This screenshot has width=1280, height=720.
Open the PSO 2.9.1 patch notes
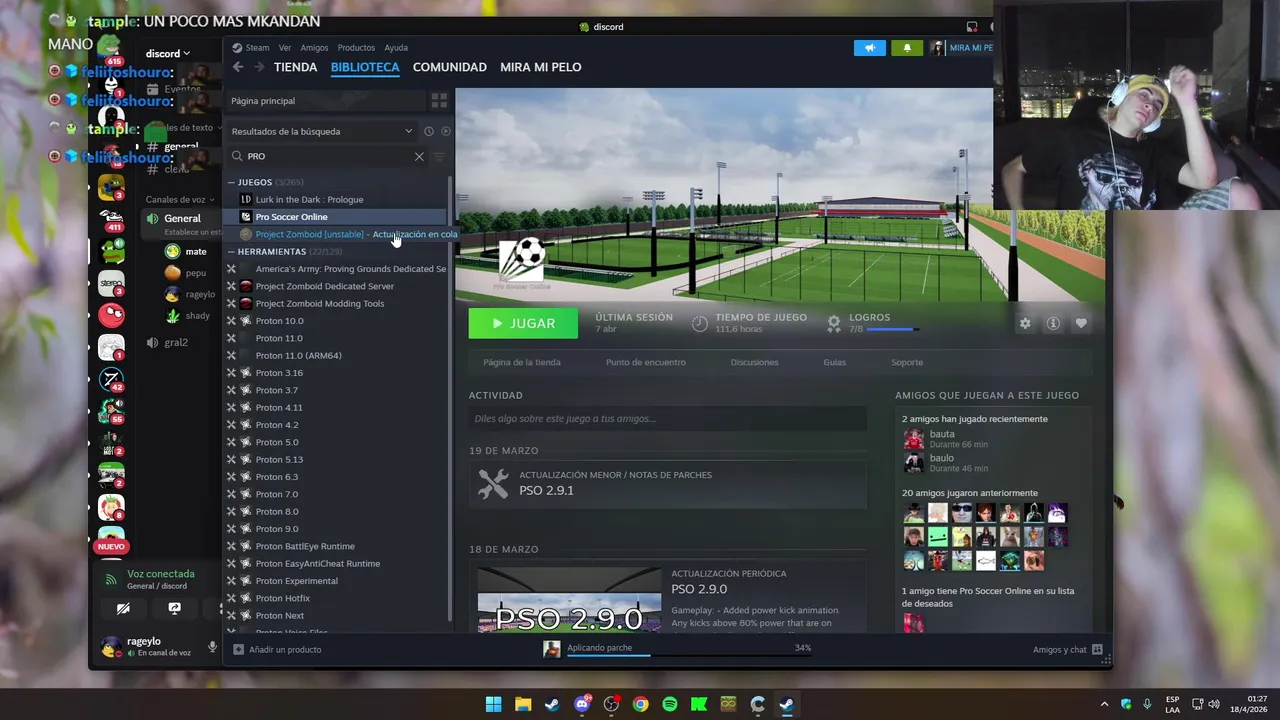(x=667, y=484)
